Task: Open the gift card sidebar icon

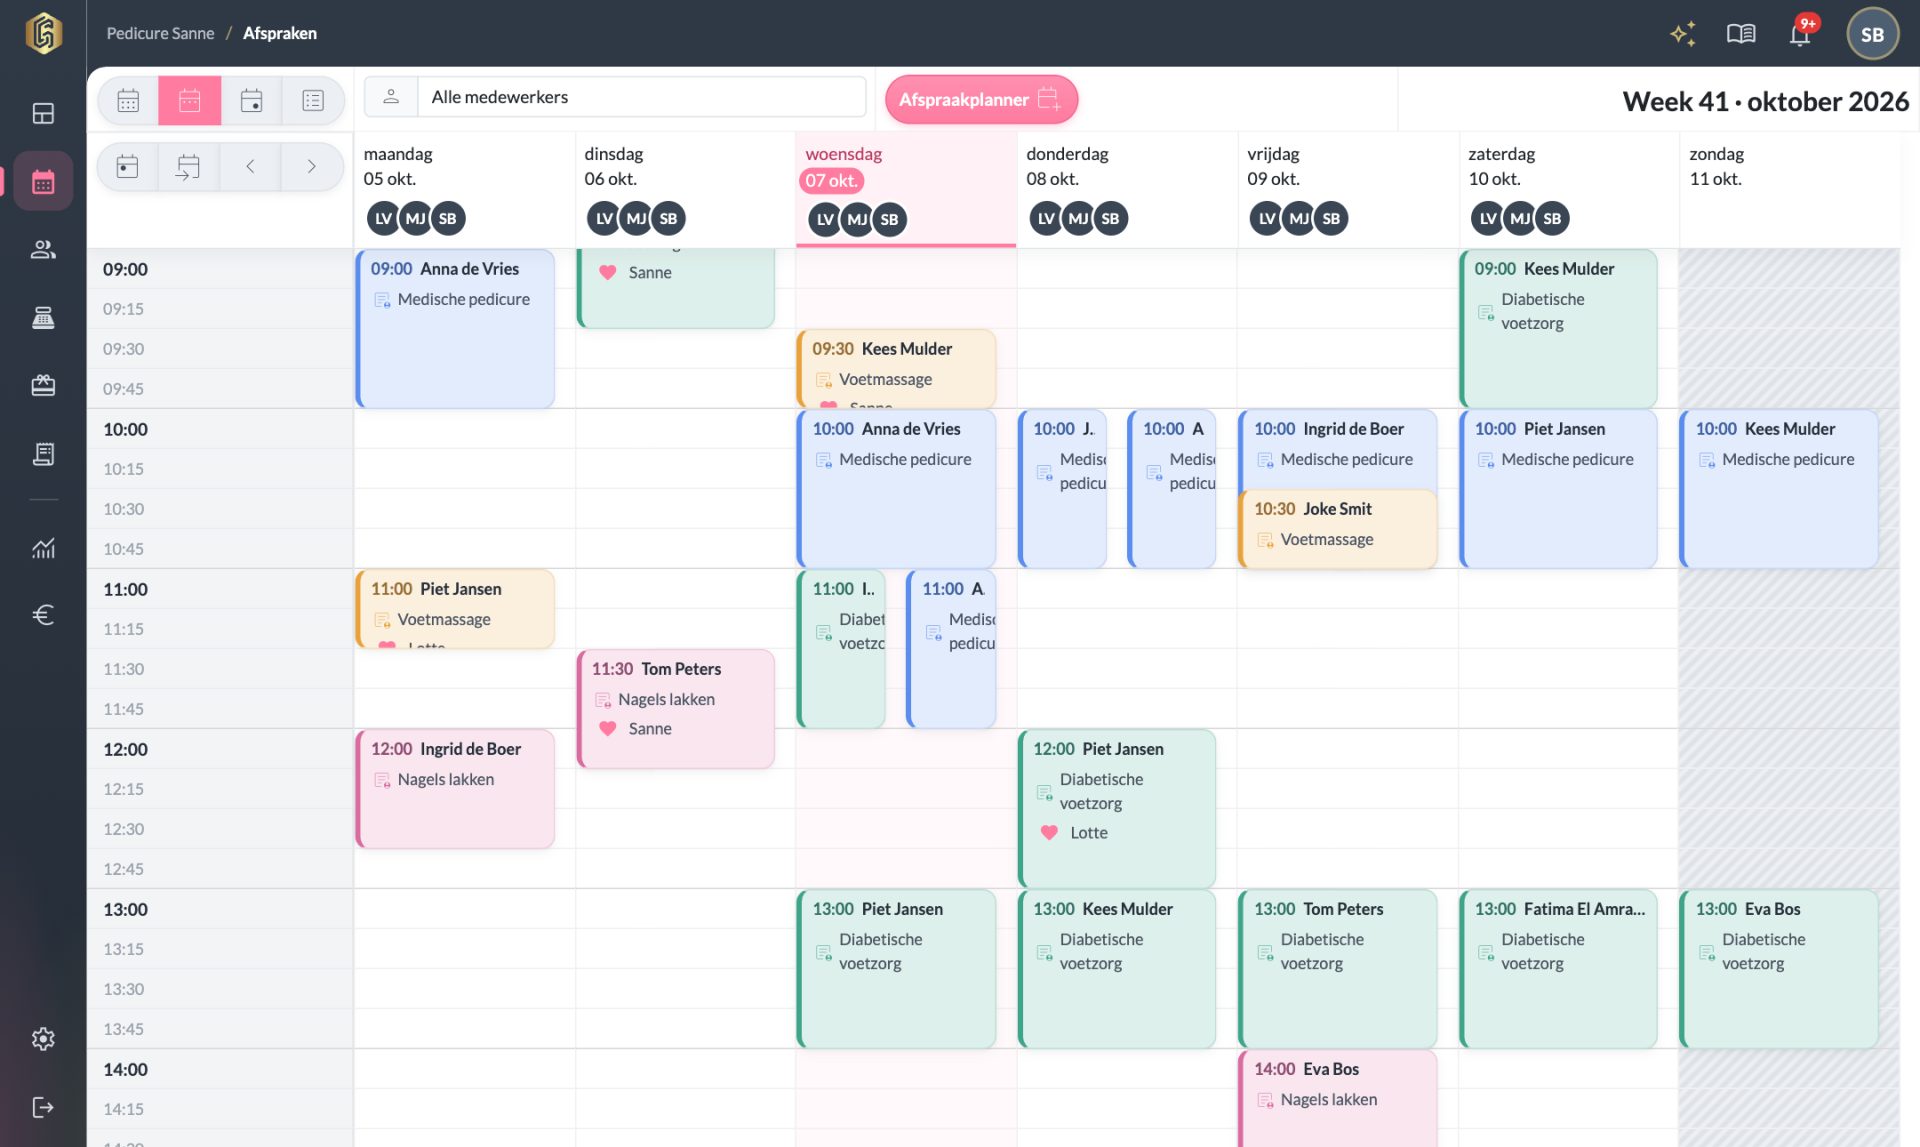Action: [43, 385]
